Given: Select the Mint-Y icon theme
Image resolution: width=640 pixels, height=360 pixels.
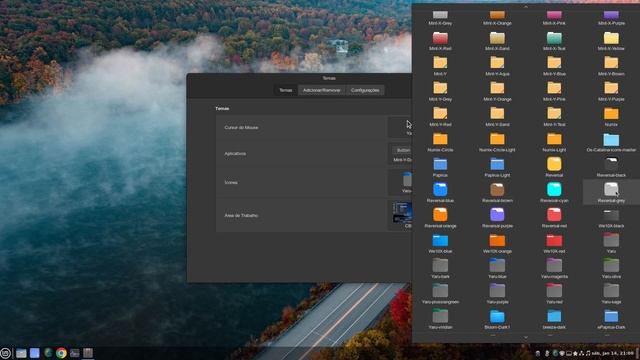Looking at the screenshot, I should tap(440, 67).
